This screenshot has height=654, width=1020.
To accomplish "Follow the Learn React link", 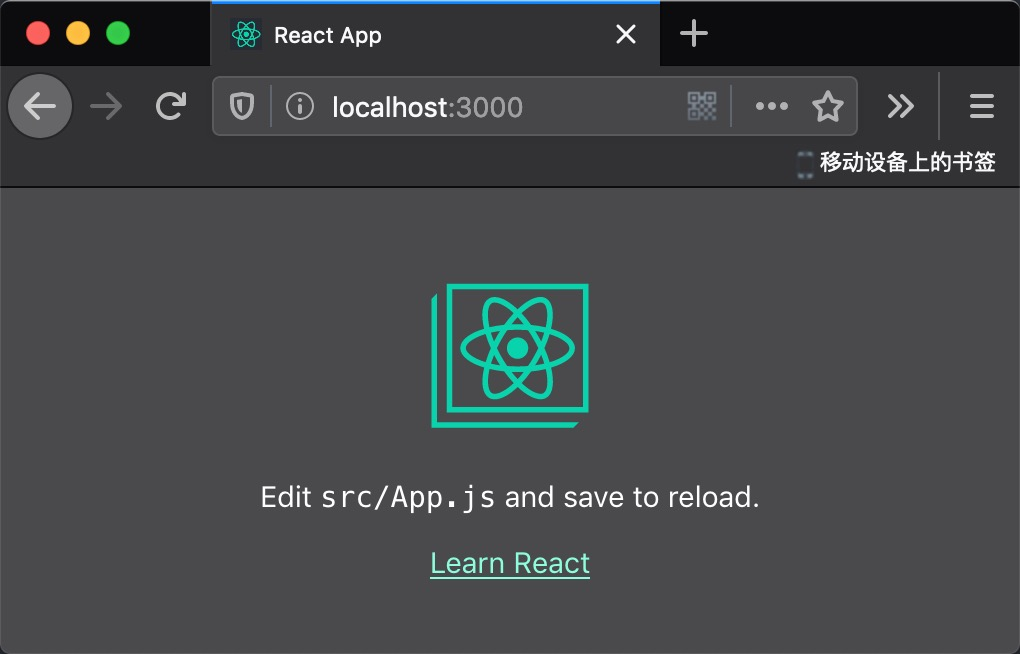I will click(x=510, y=564).
